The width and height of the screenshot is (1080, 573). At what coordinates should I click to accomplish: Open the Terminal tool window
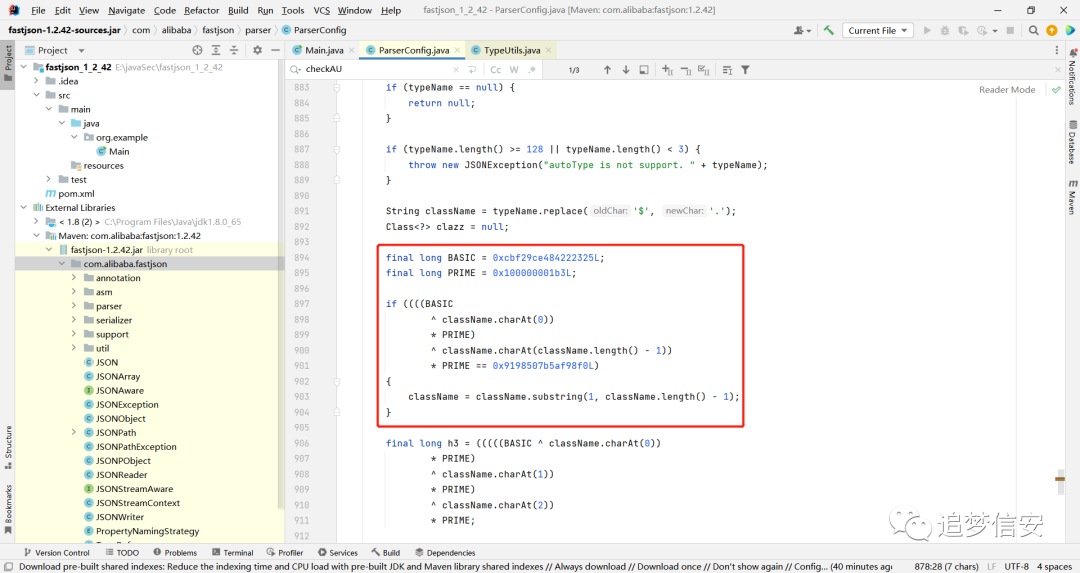[x=233, y=552]
